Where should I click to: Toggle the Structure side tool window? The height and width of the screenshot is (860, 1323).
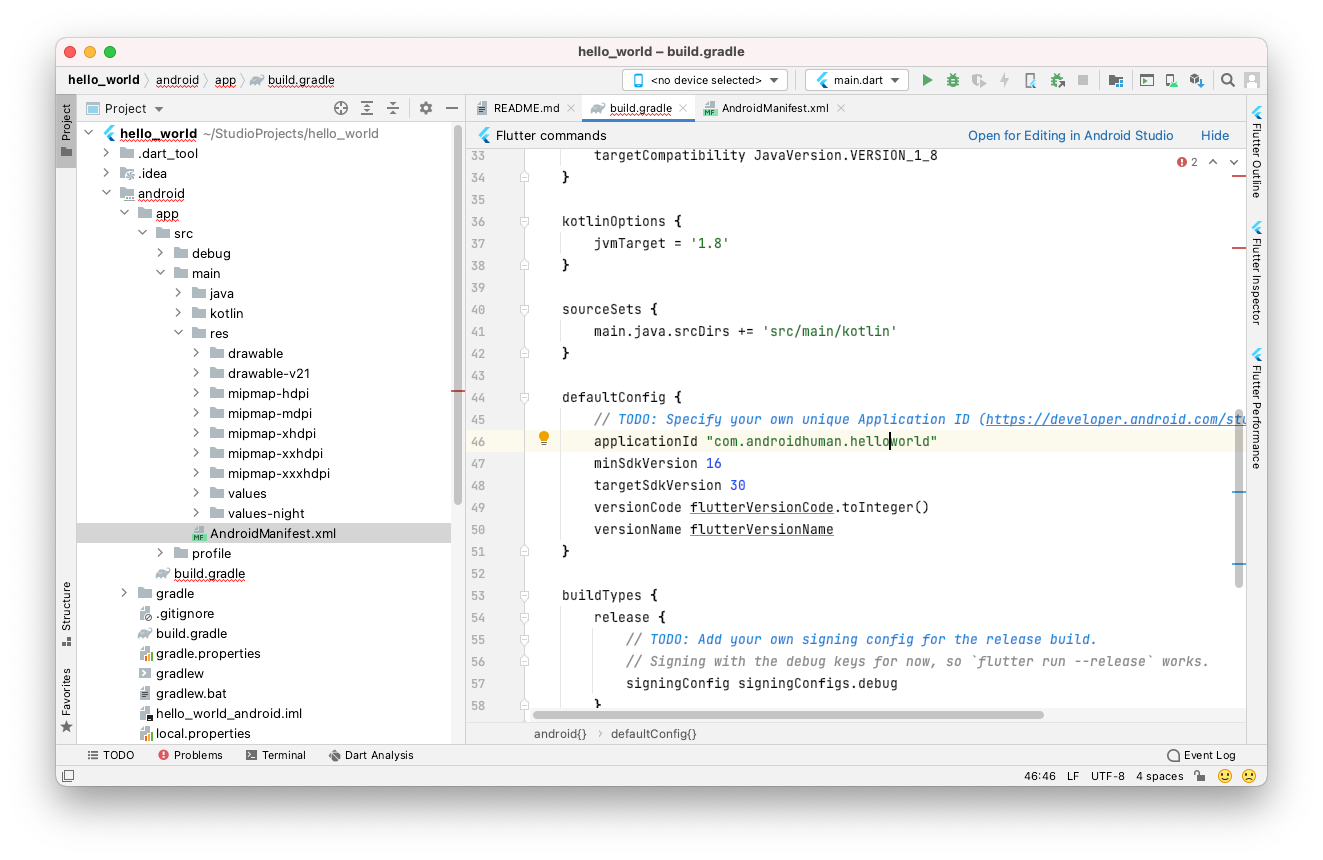[66, 613]
